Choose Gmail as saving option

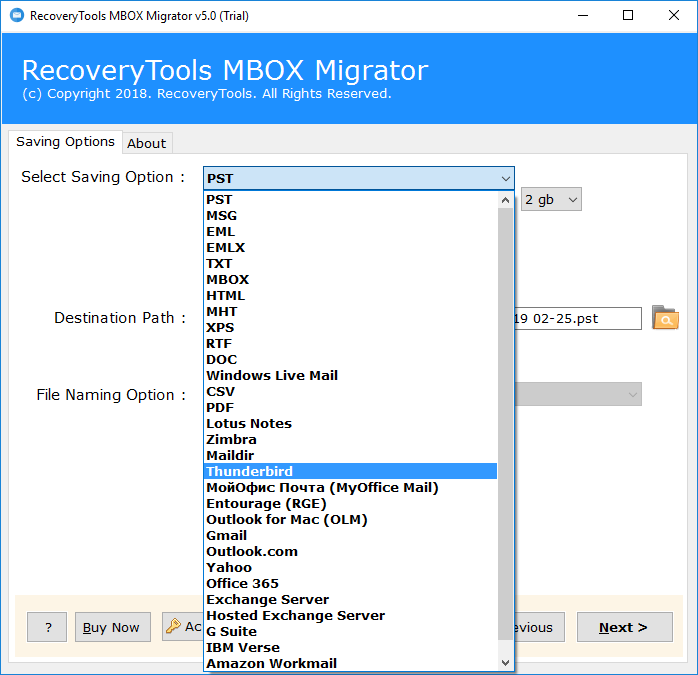(x=351, y=536)
